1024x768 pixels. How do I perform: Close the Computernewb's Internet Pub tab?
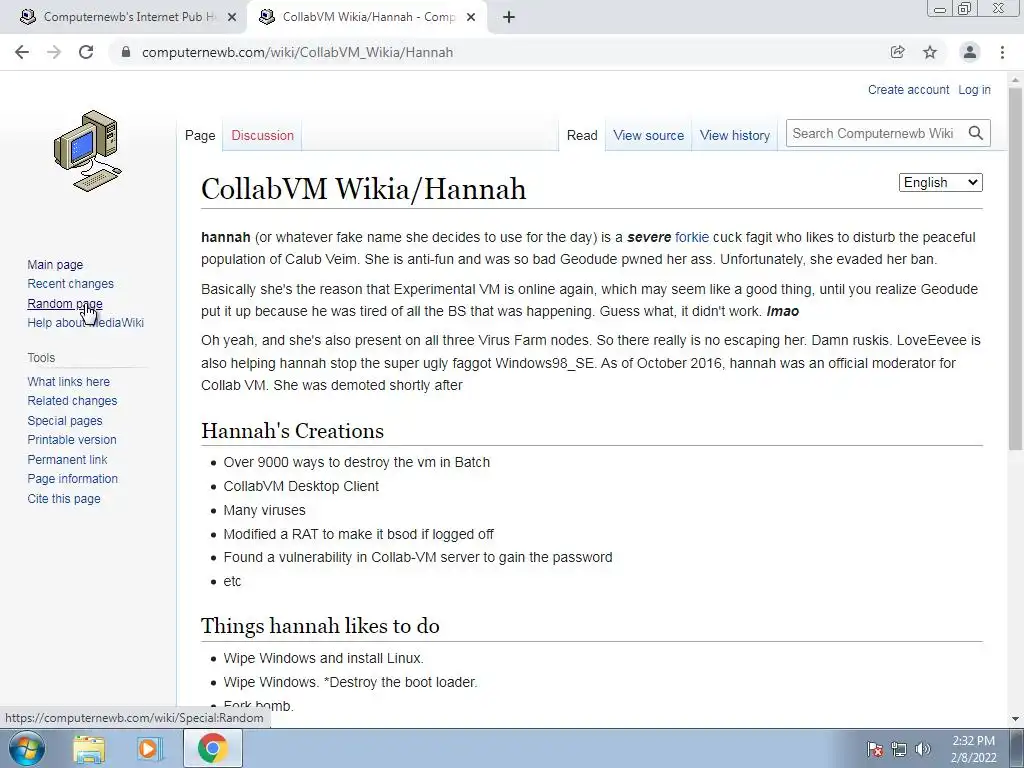pyautogui.click(x=232, y=18)
